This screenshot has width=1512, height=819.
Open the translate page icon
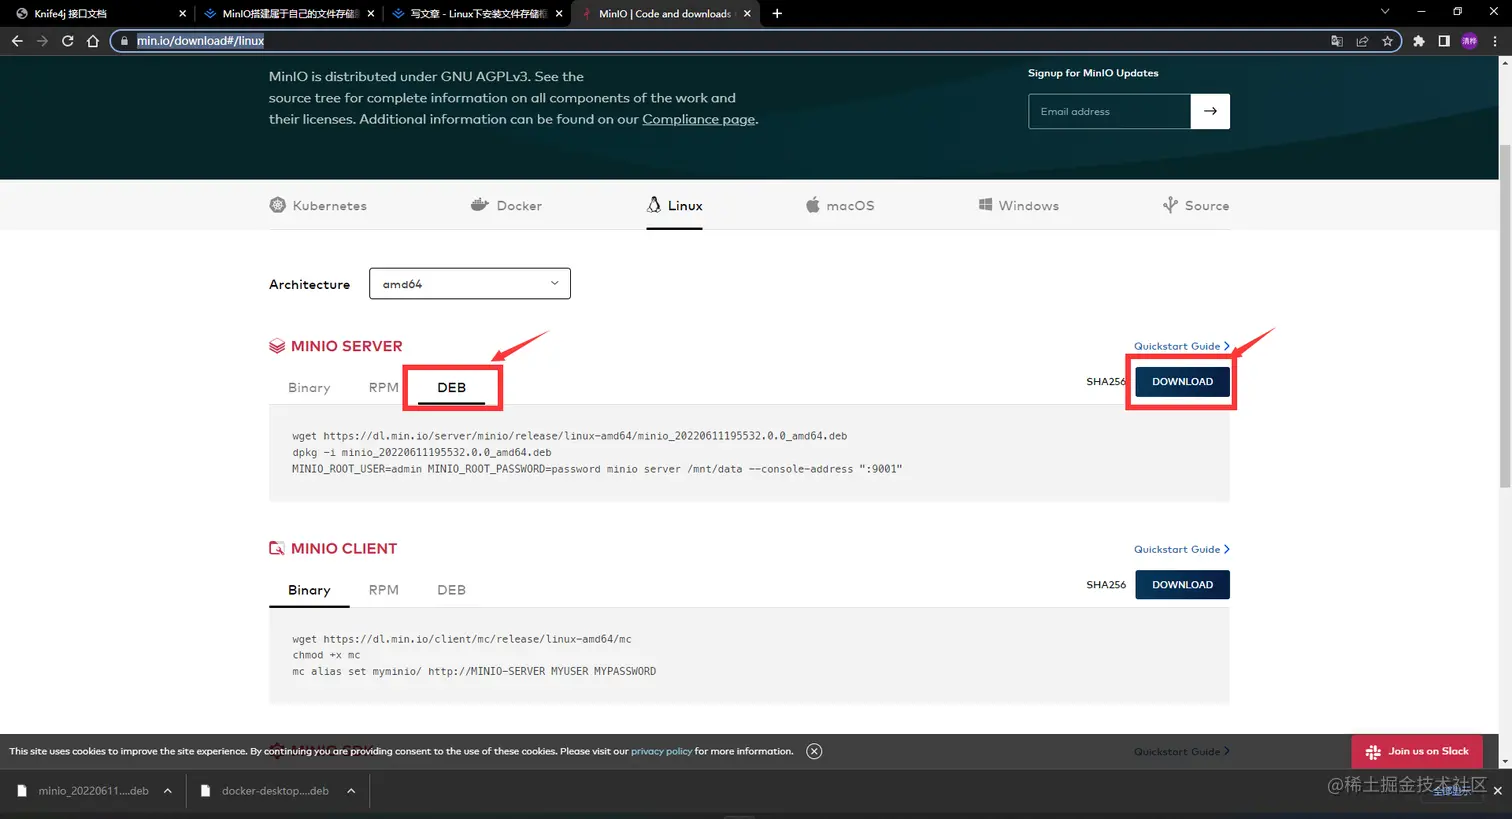click(1337, 41)
